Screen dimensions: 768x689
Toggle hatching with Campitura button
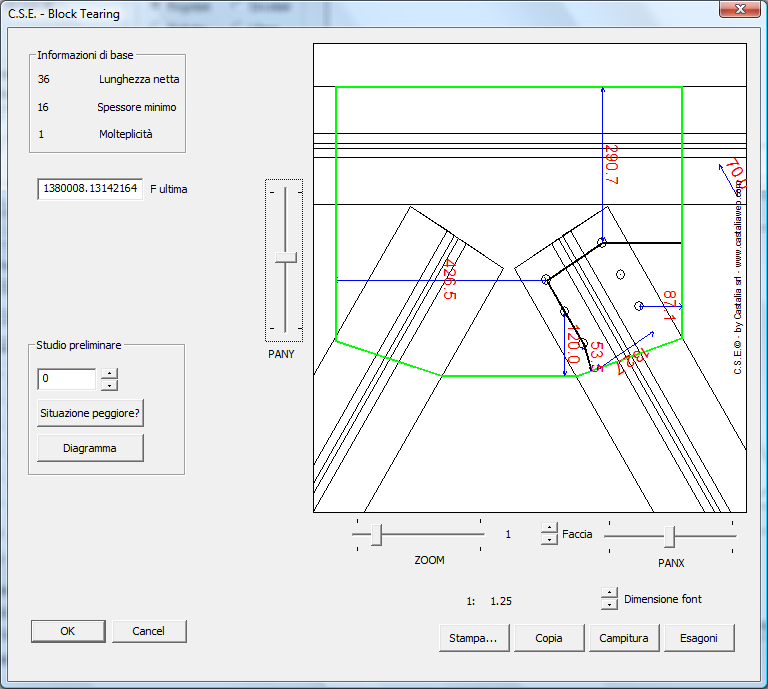[x=624, y=638]
